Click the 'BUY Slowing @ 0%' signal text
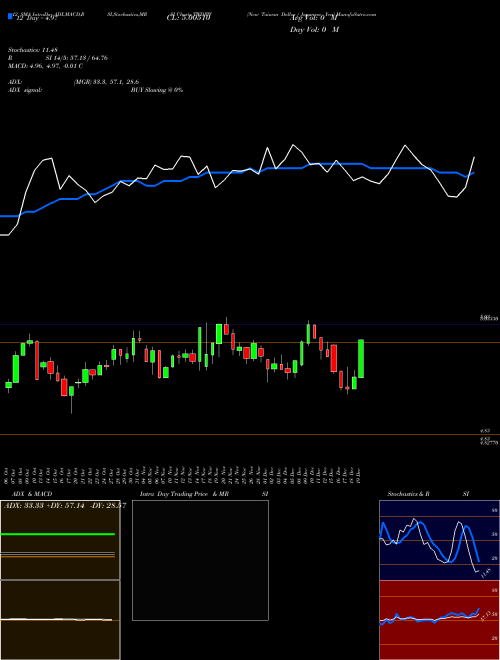Image resolution: width=500 pixels, height=660 pixels. 157,90
